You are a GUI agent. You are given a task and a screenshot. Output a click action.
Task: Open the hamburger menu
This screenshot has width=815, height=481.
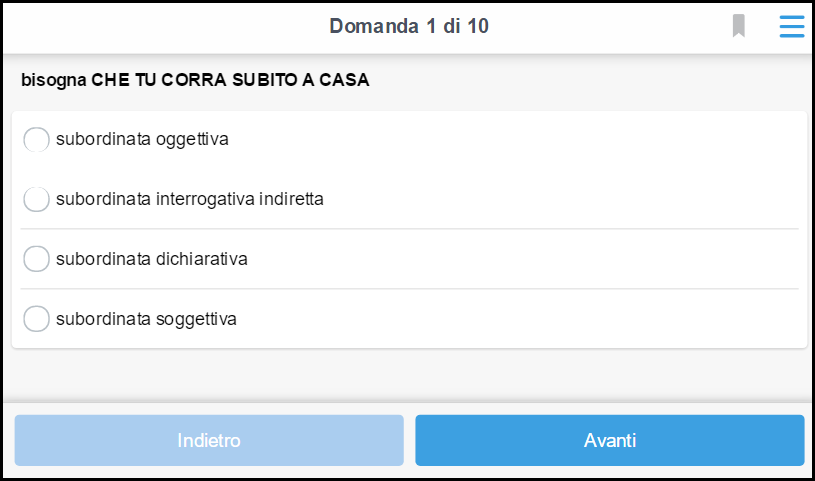(x=792, y=27)
